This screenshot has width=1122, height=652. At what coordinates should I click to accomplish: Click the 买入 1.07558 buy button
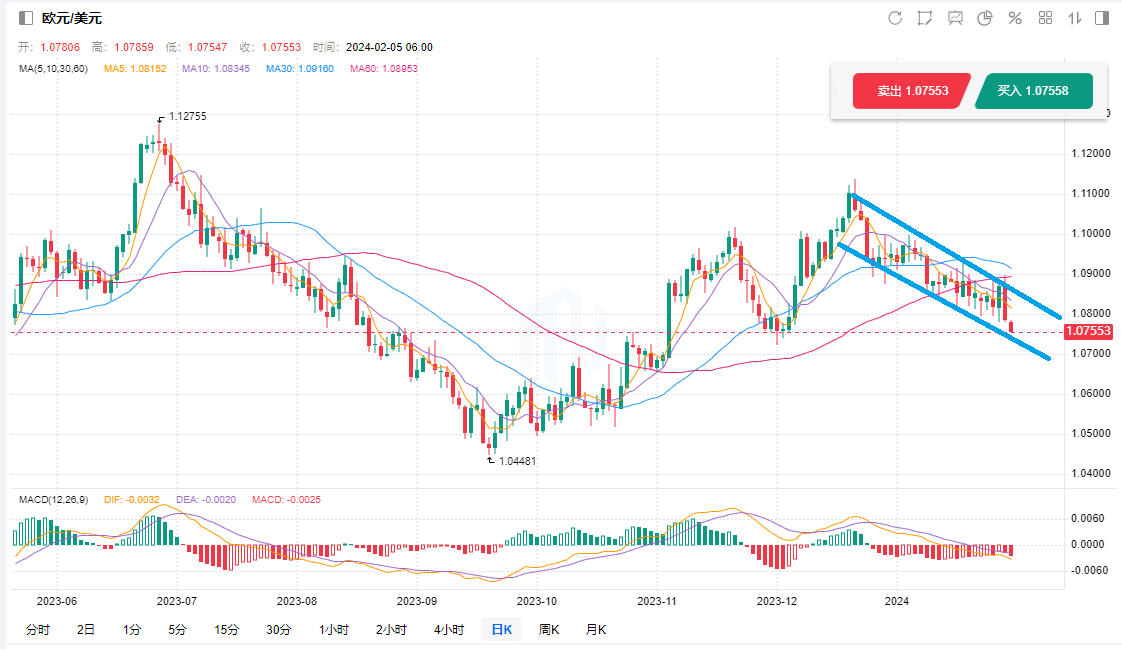pos(1033,91)
